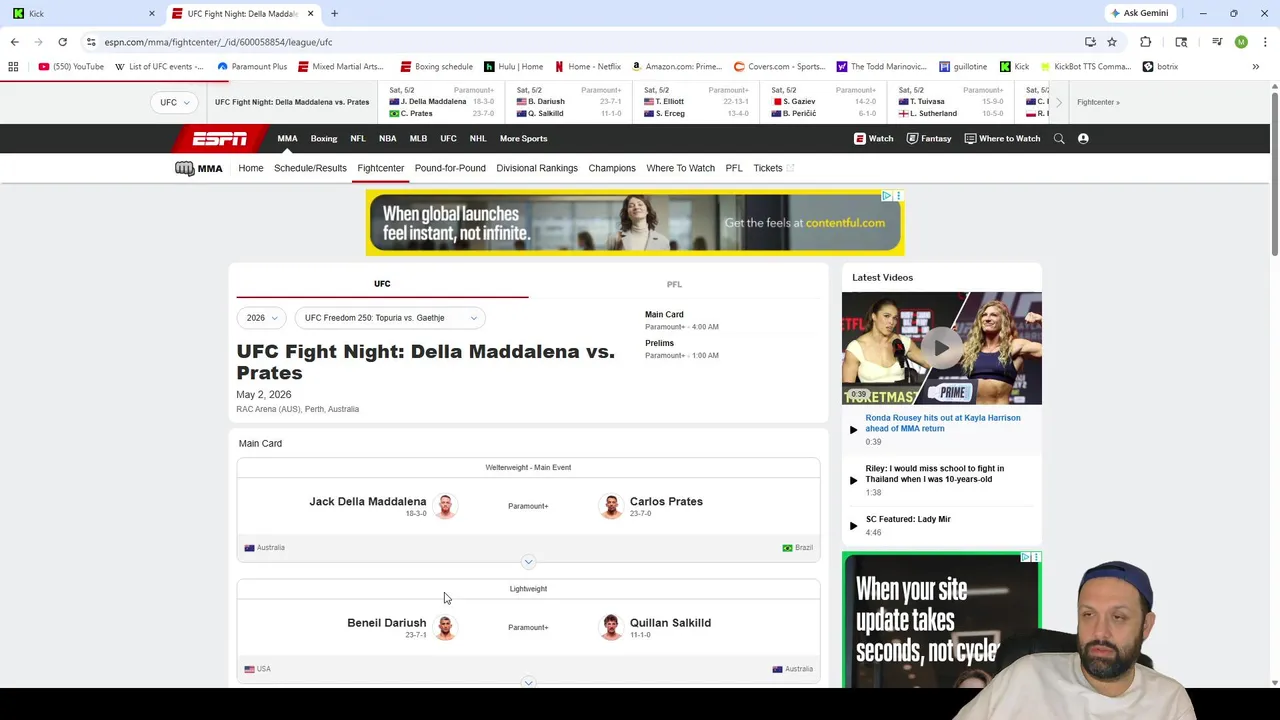Switch to the PFL tab
Image resolution: width=1280 pixels, height=720 pixels.
tap(674, 284)
